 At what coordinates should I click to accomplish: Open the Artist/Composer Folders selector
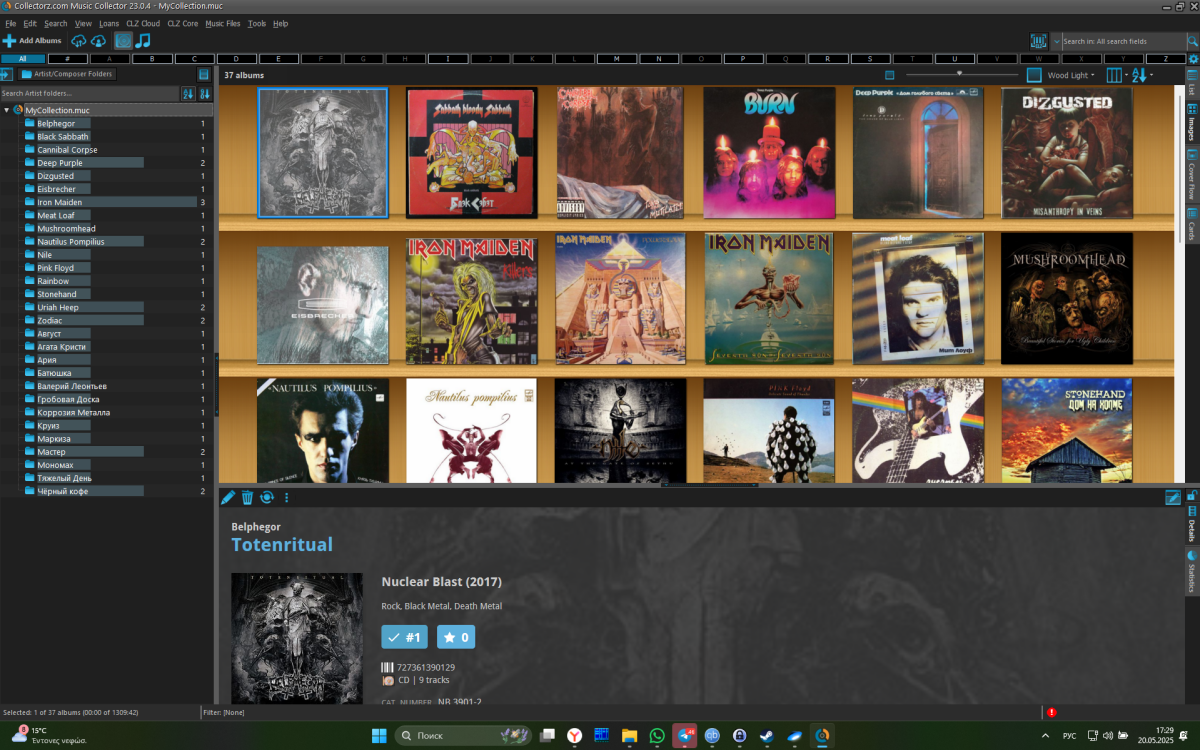(67, 74)
